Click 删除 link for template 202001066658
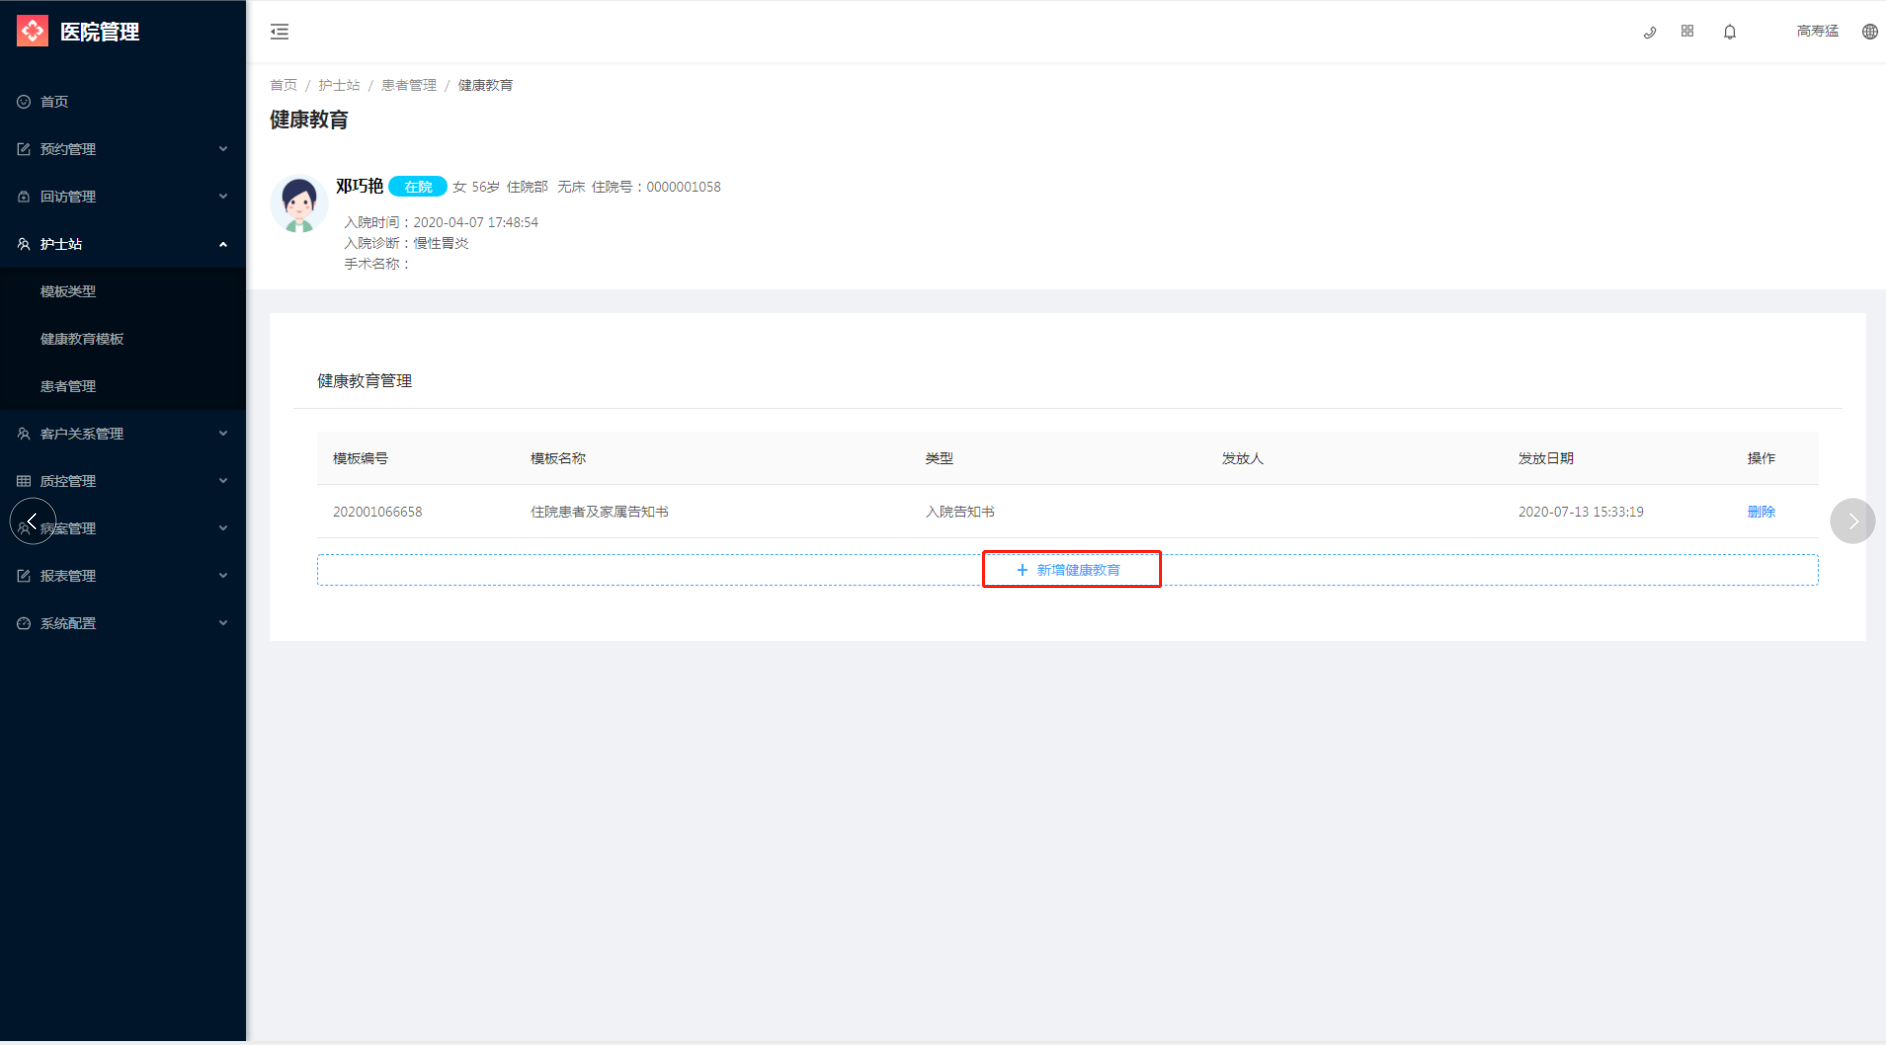1886x1045 pixels. (1761, 512)
